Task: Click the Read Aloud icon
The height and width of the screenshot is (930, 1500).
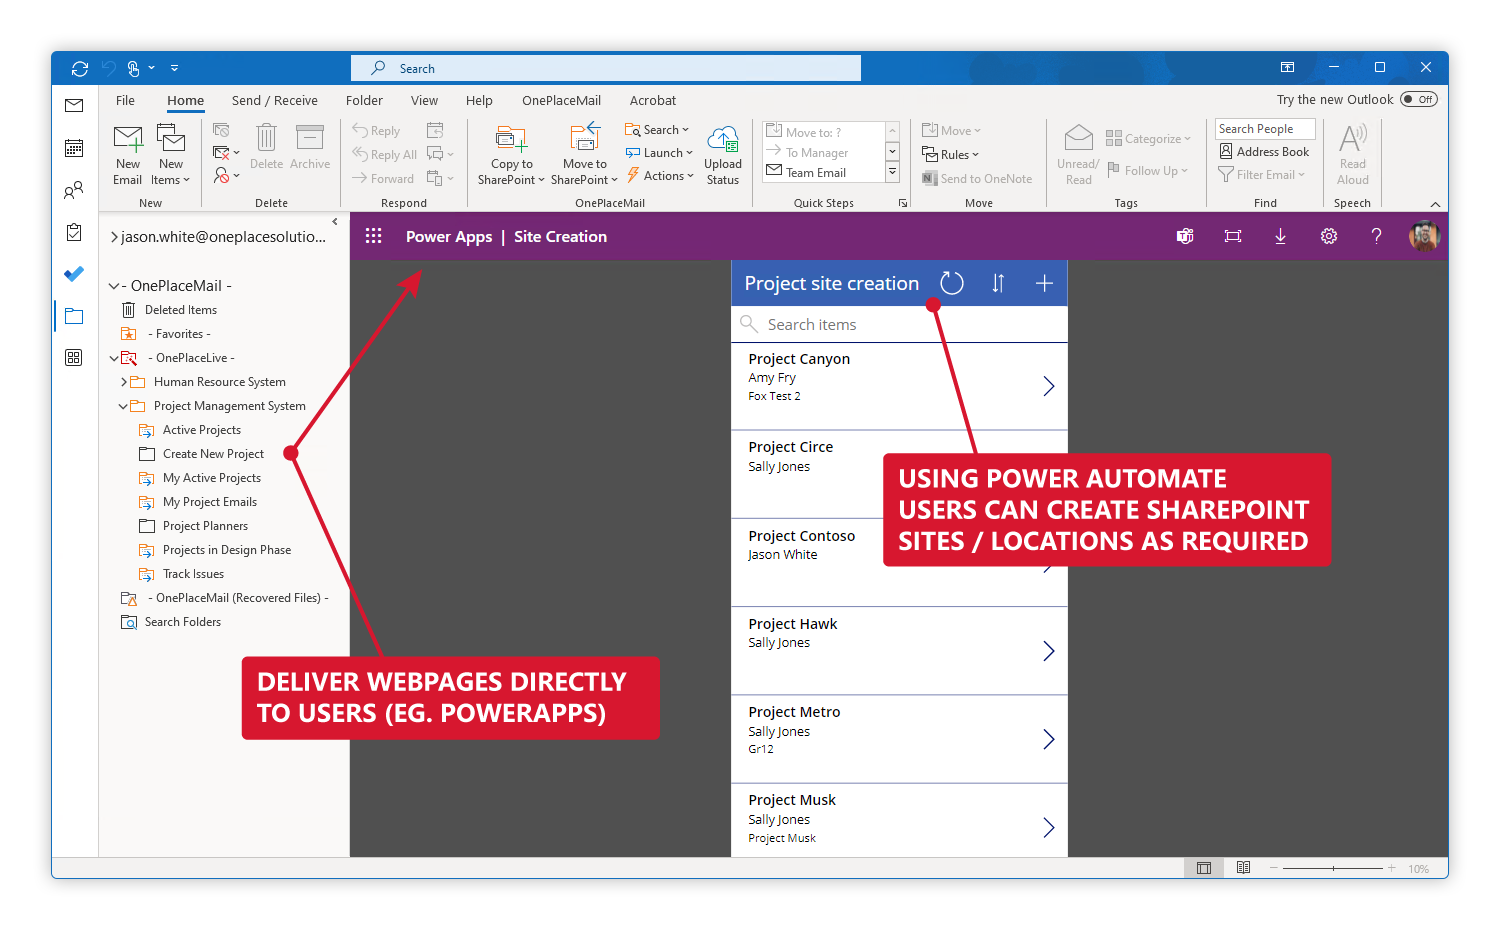Action: [1353, 138]
